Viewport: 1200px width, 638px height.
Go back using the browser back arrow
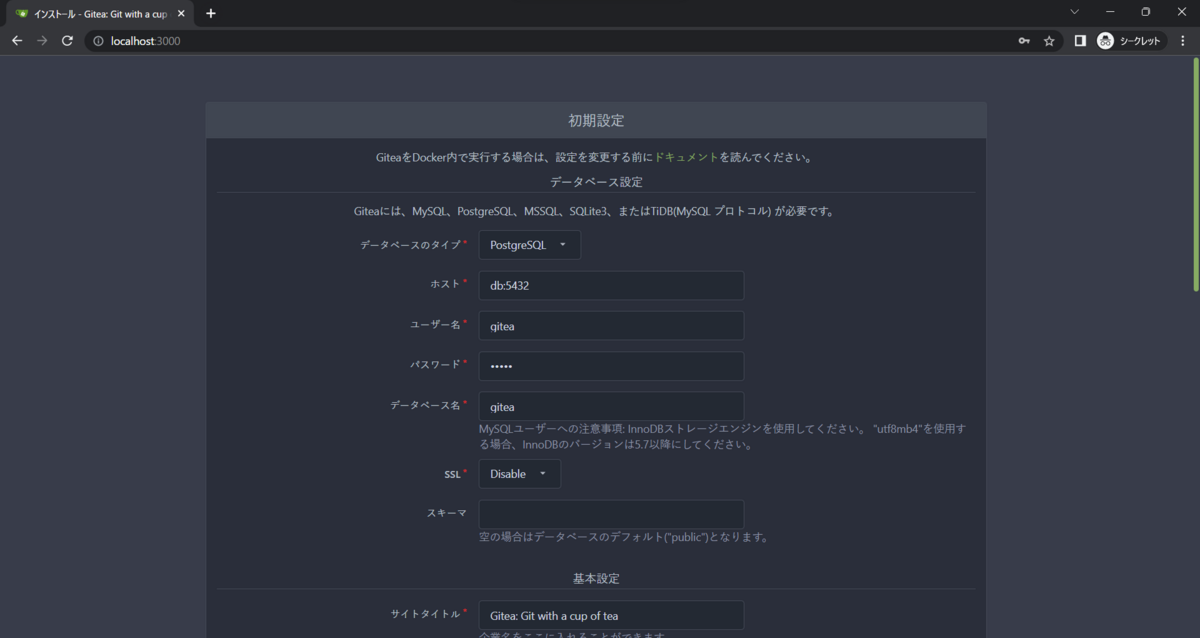17,41
